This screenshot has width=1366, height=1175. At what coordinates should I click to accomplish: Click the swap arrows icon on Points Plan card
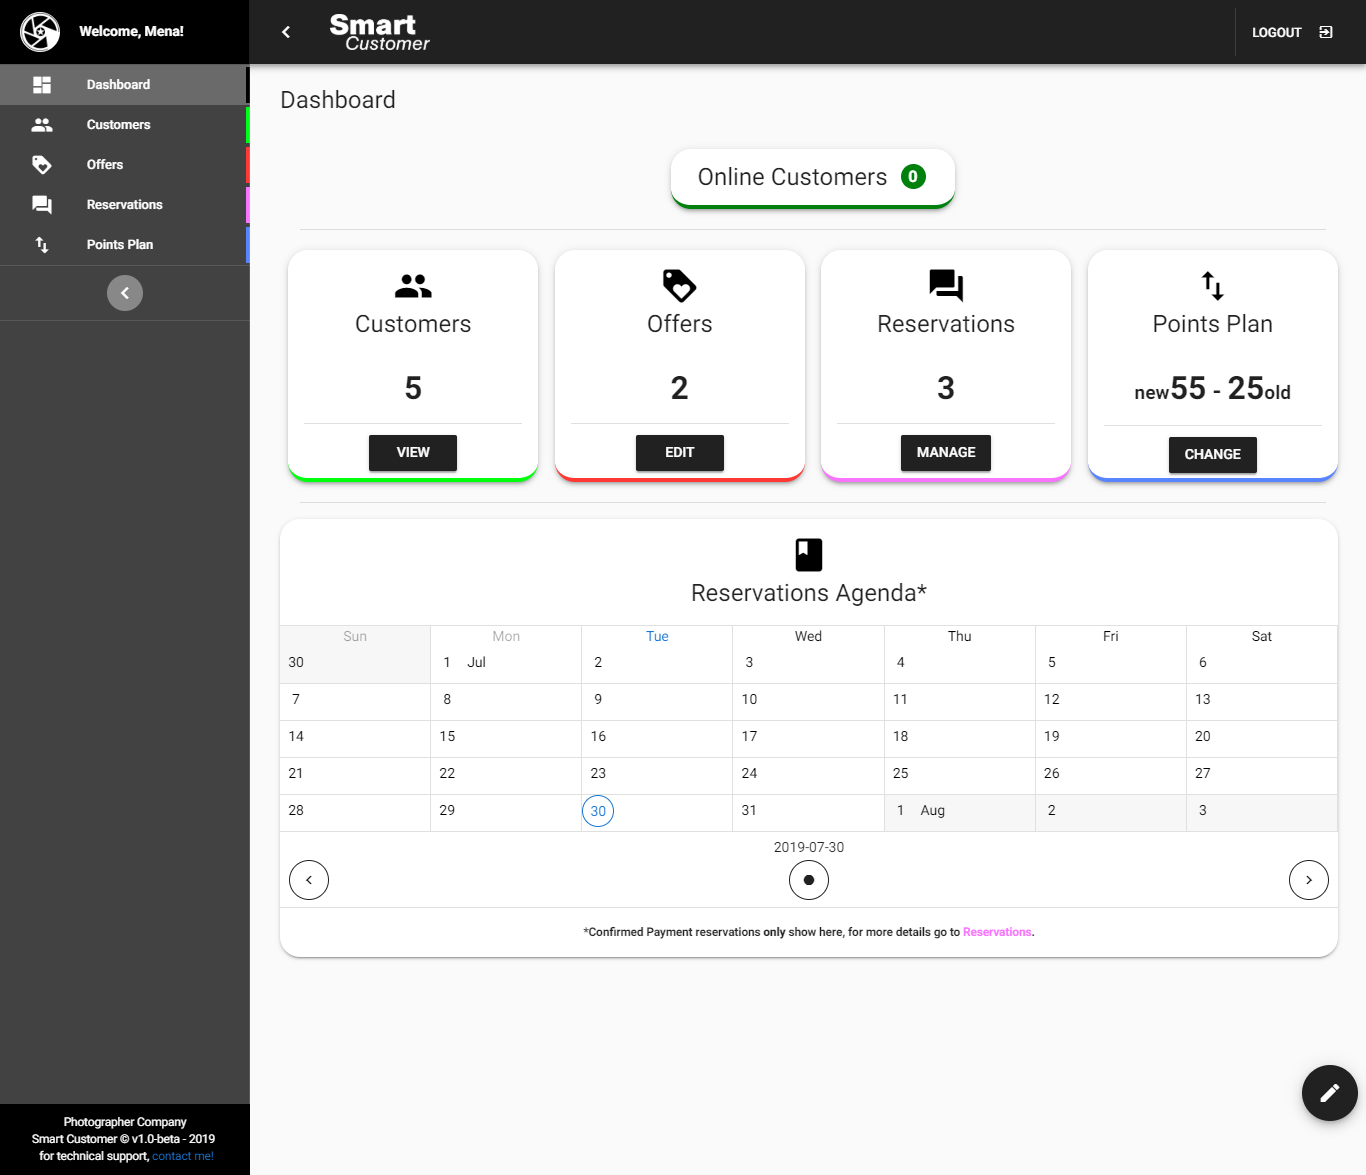tap(1213, 286)
